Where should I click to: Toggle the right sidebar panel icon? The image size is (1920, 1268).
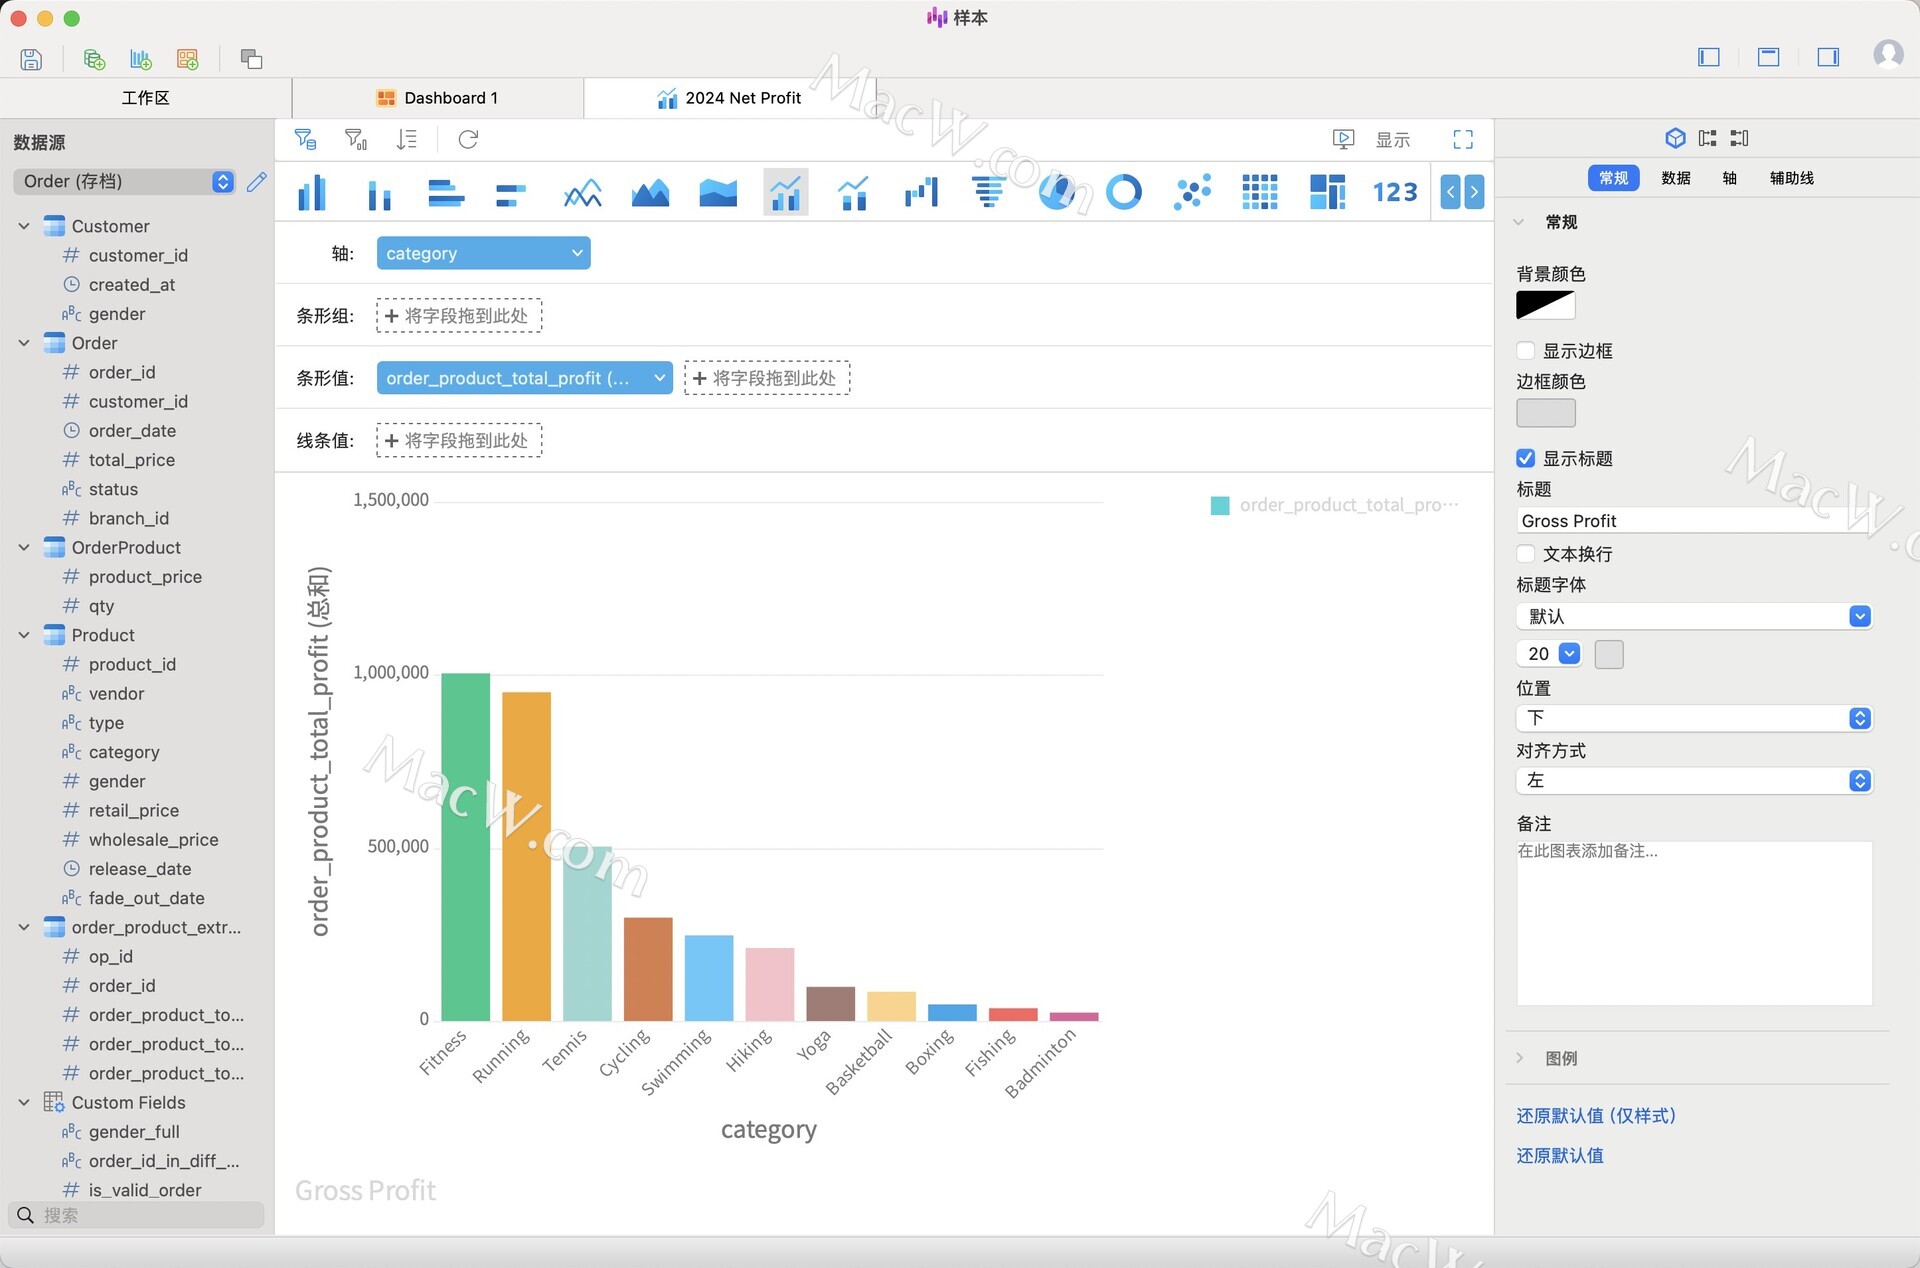[x=1829, y=57]
